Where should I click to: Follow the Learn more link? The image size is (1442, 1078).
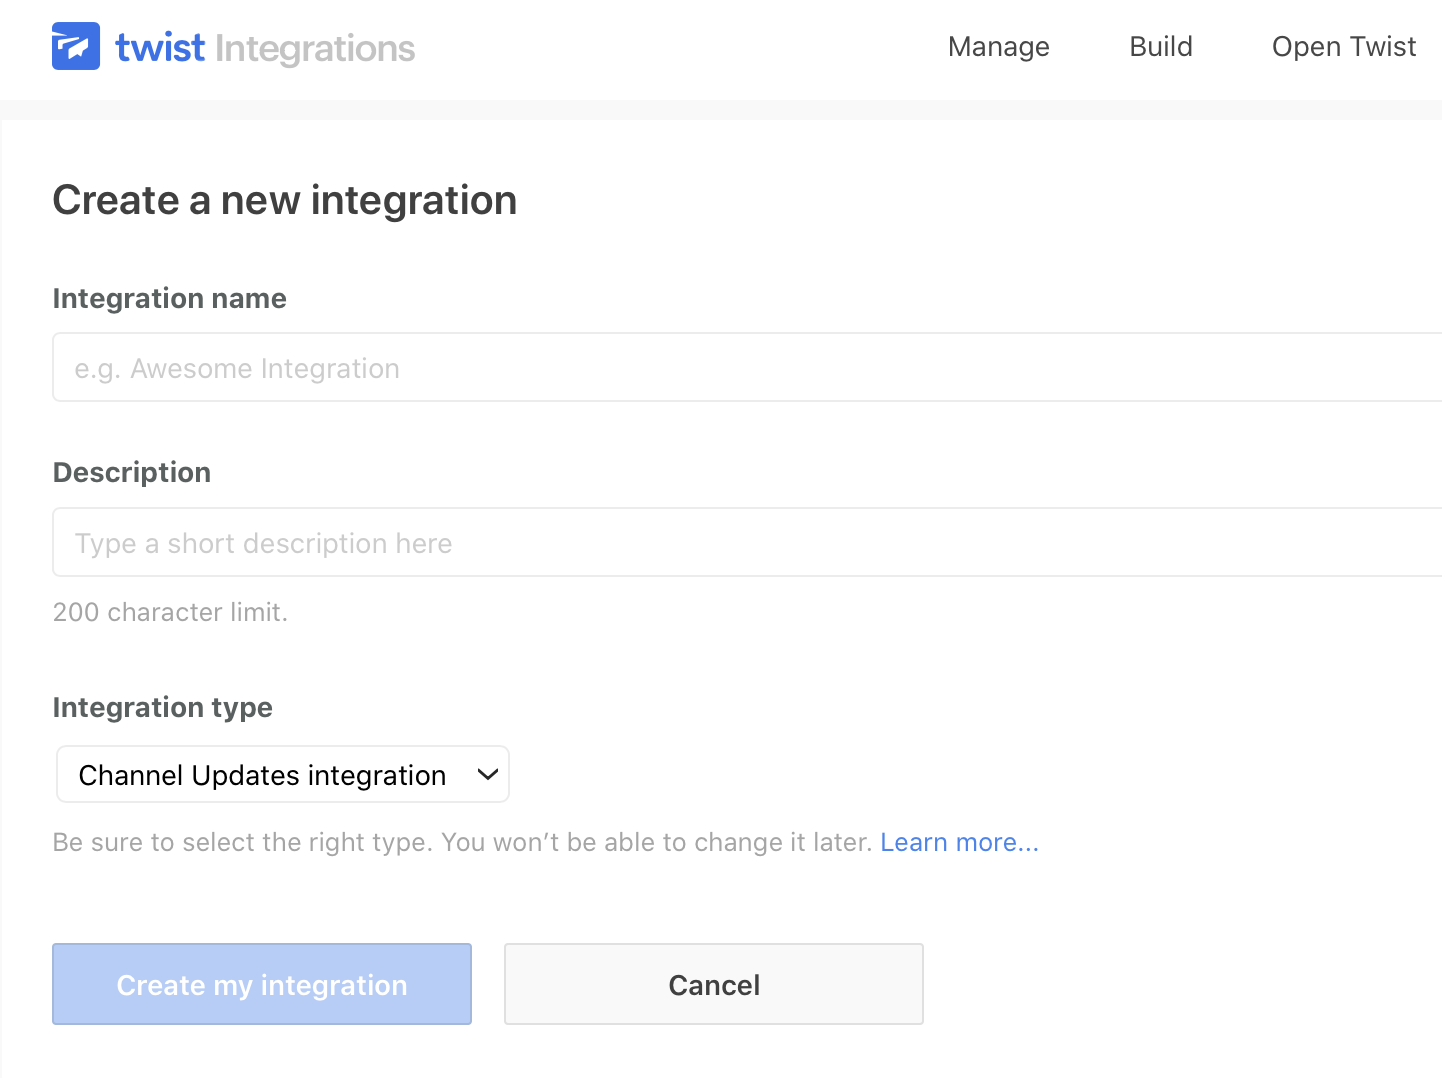click(959, 842)
